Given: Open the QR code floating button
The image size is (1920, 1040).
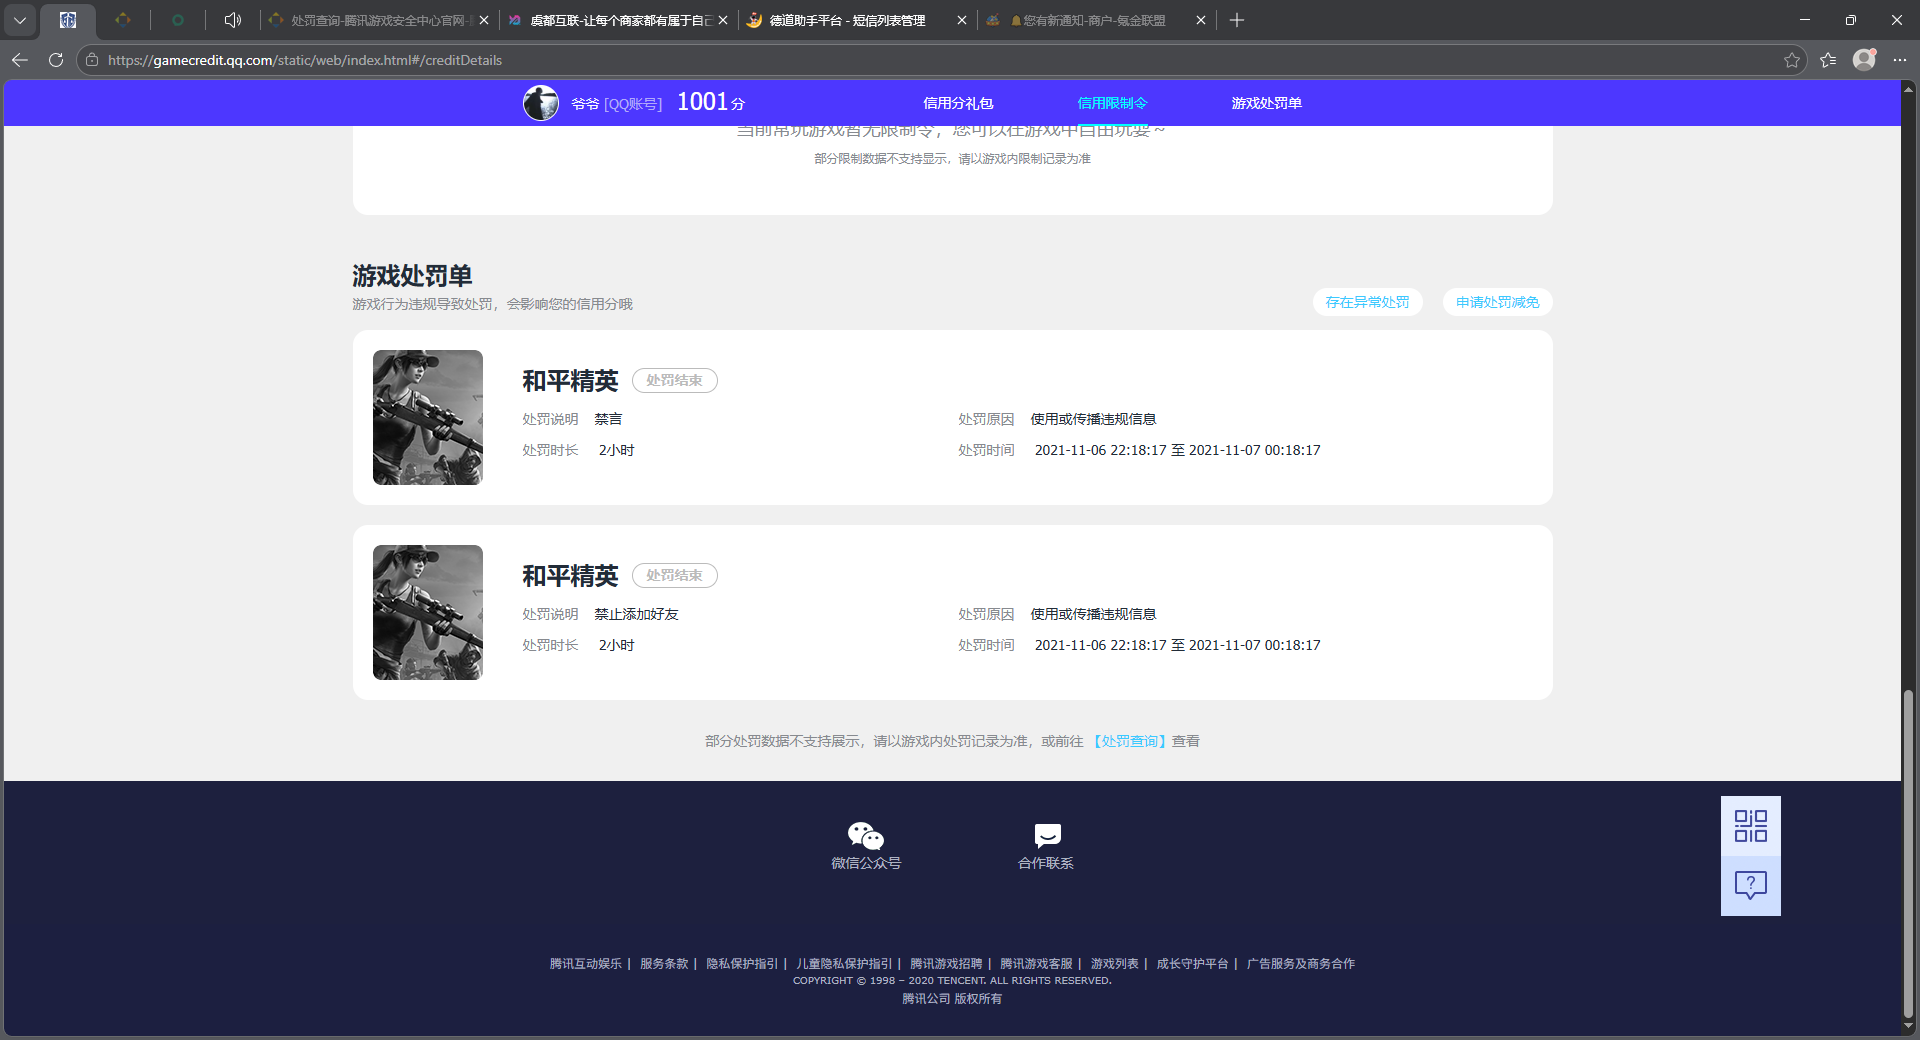Looking at the screenshot, I should click(1750, 826).
